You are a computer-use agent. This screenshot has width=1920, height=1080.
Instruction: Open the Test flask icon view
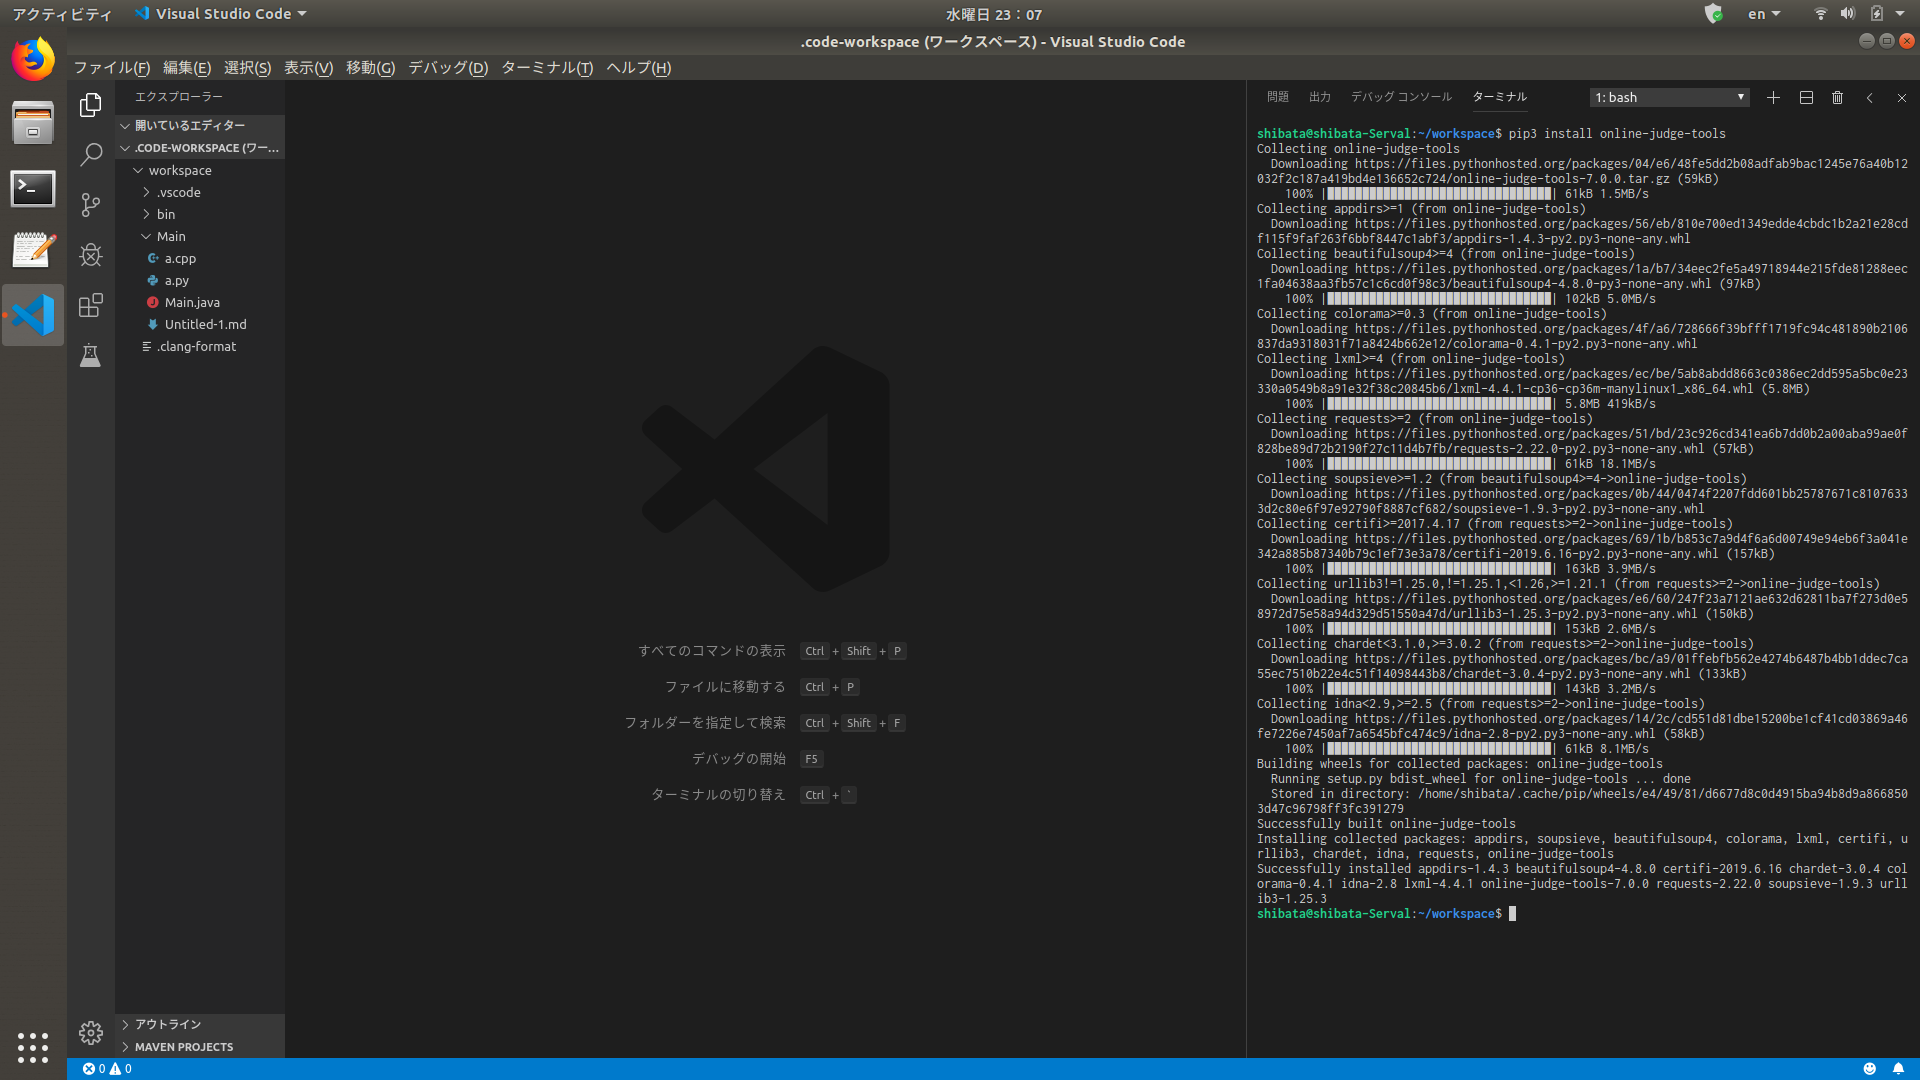[x=91, y=355]
